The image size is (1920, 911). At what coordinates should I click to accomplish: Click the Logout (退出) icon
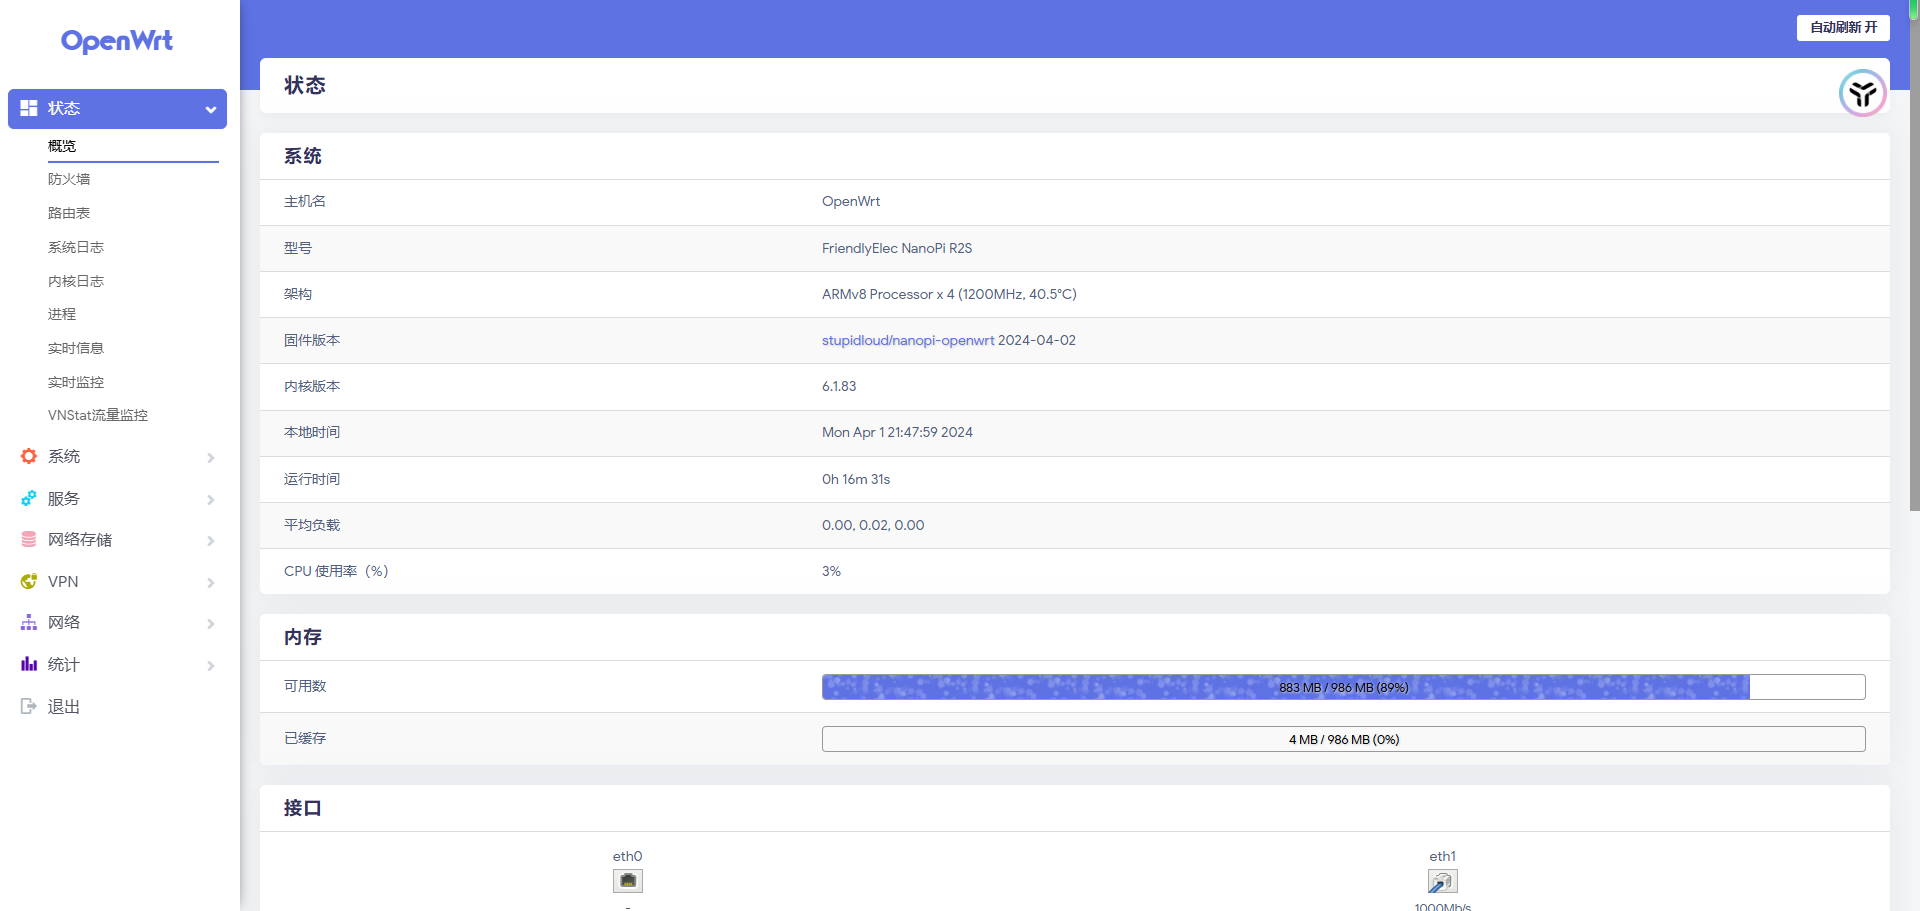coord(29,706)
